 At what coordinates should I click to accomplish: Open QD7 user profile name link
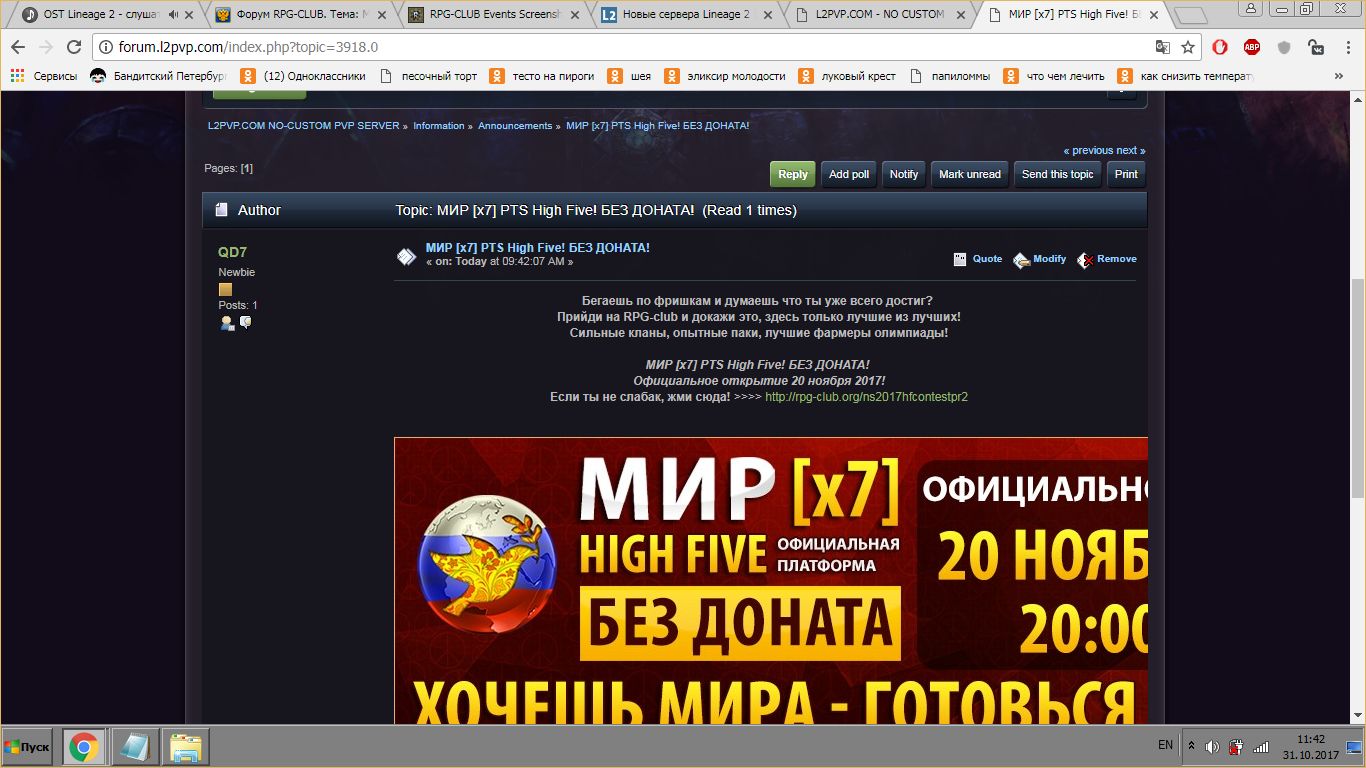[x=232, y=252]
